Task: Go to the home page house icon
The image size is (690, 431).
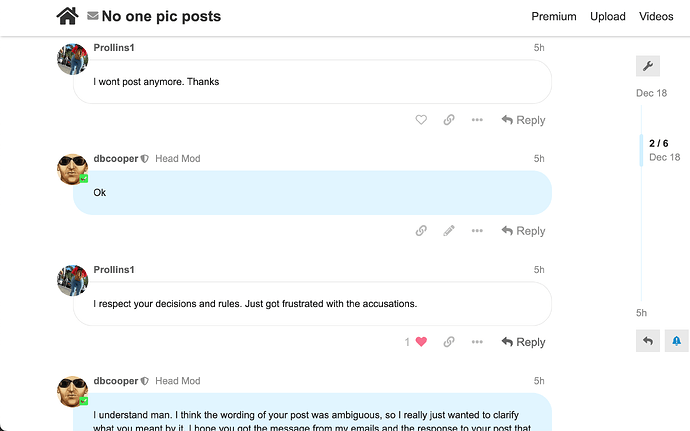Action: pos(67,16)
